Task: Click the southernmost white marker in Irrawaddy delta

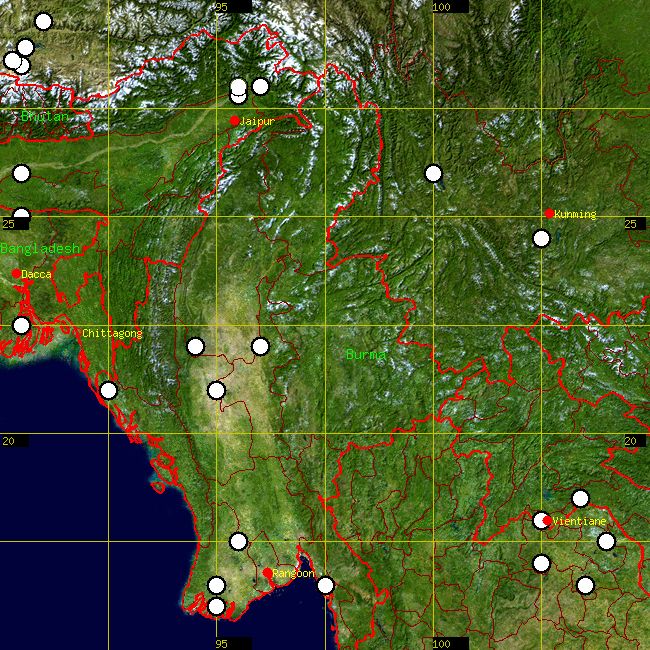Action: click(216, 606)
